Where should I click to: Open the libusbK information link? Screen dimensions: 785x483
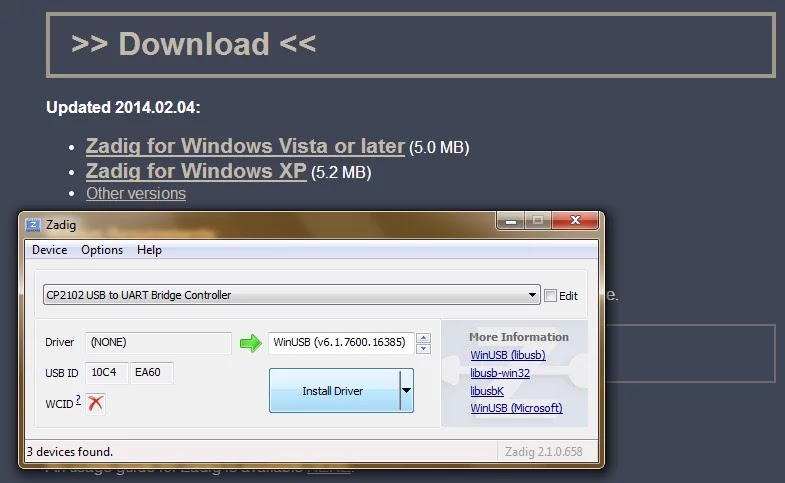tap(487, 391)
